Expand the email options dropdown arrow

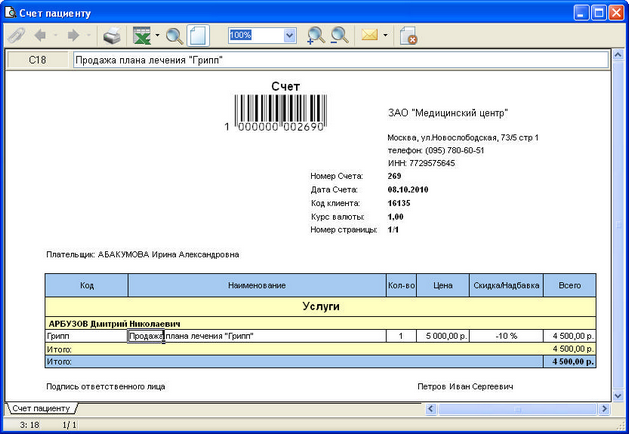tap(385, 35)
